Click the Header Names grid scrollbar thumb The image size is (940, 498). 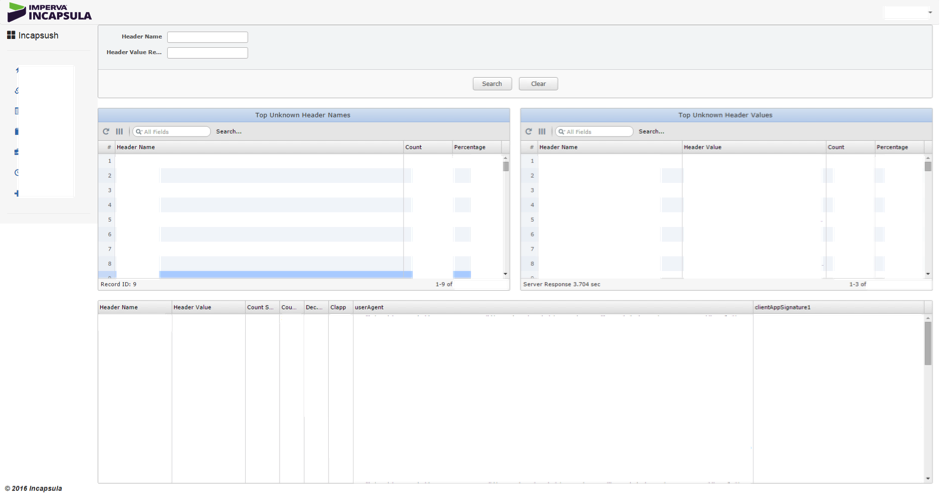(506, 167)
